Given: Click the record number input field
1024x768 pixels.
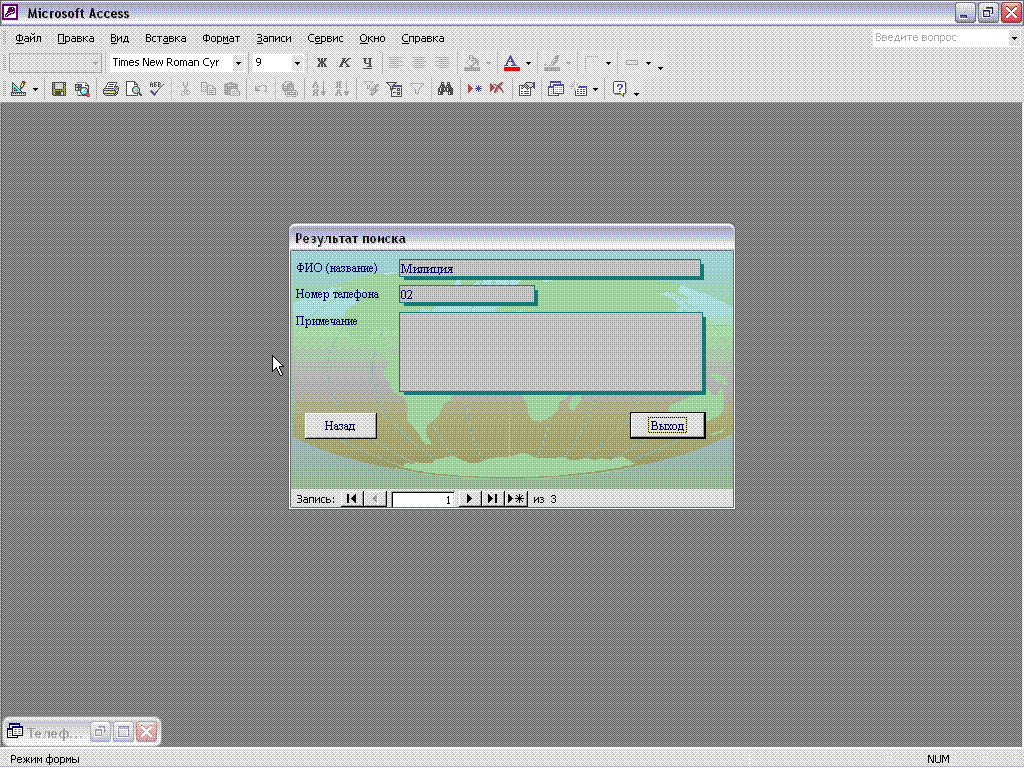Looking at the screenshot, I should click(x=423, y=499).
